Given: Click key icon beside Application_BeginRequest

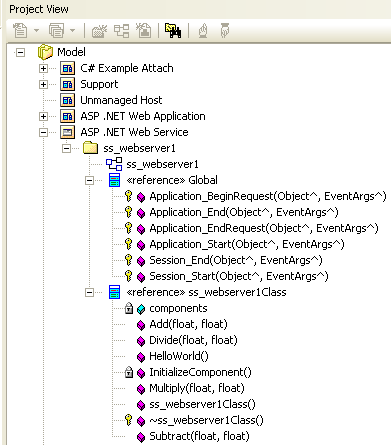Looking at the screenshot, I should click(x=128, y=196).
